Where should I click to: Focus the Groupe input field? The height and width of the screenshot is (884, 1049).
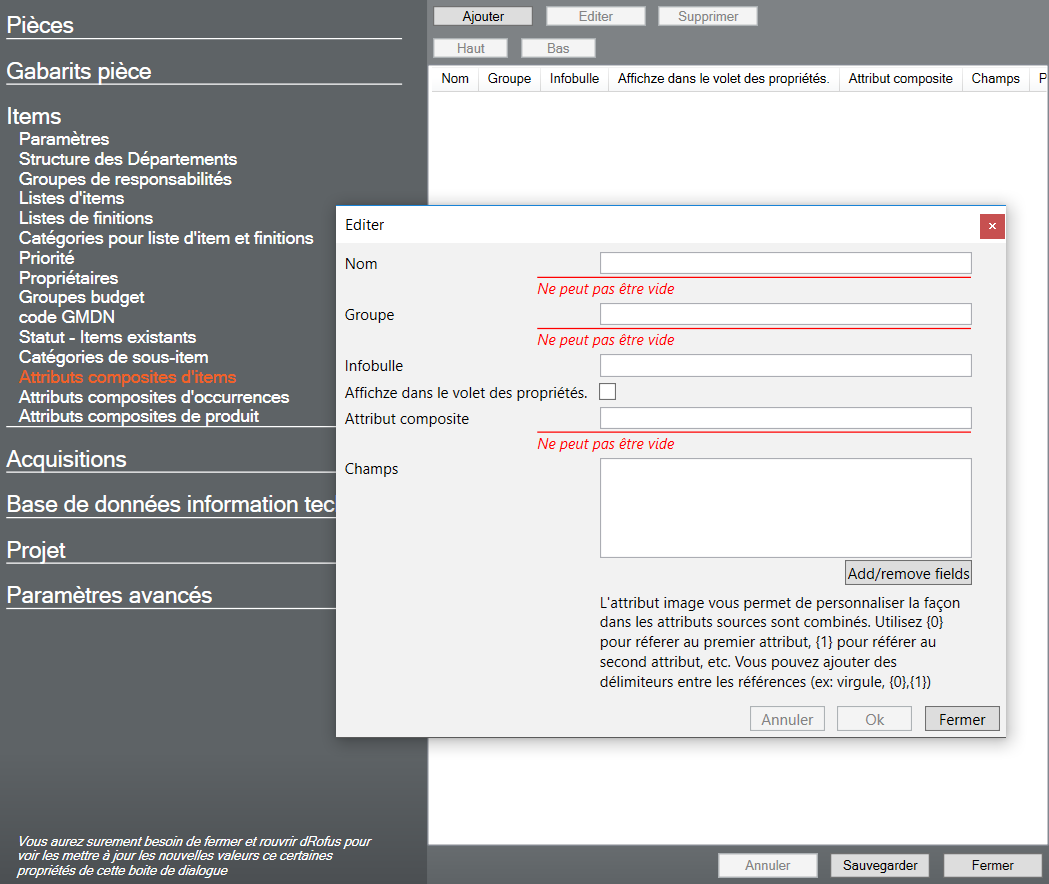[785, 315]
